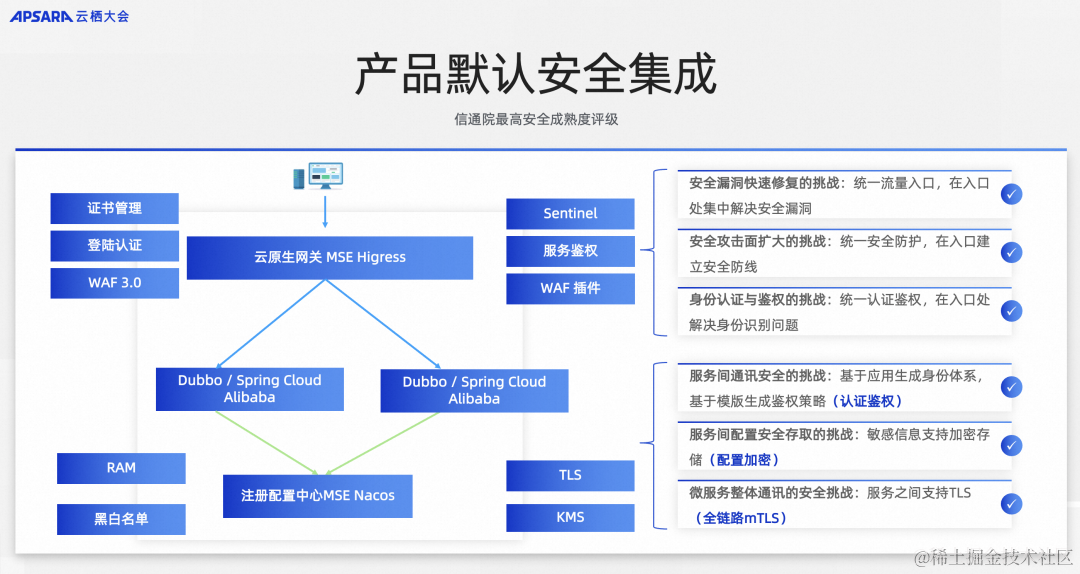Click the text 安全攻击面扩大的挑战
Image resolution: width=1080 pixels, height=574 pixels.
tap(757, 242)
